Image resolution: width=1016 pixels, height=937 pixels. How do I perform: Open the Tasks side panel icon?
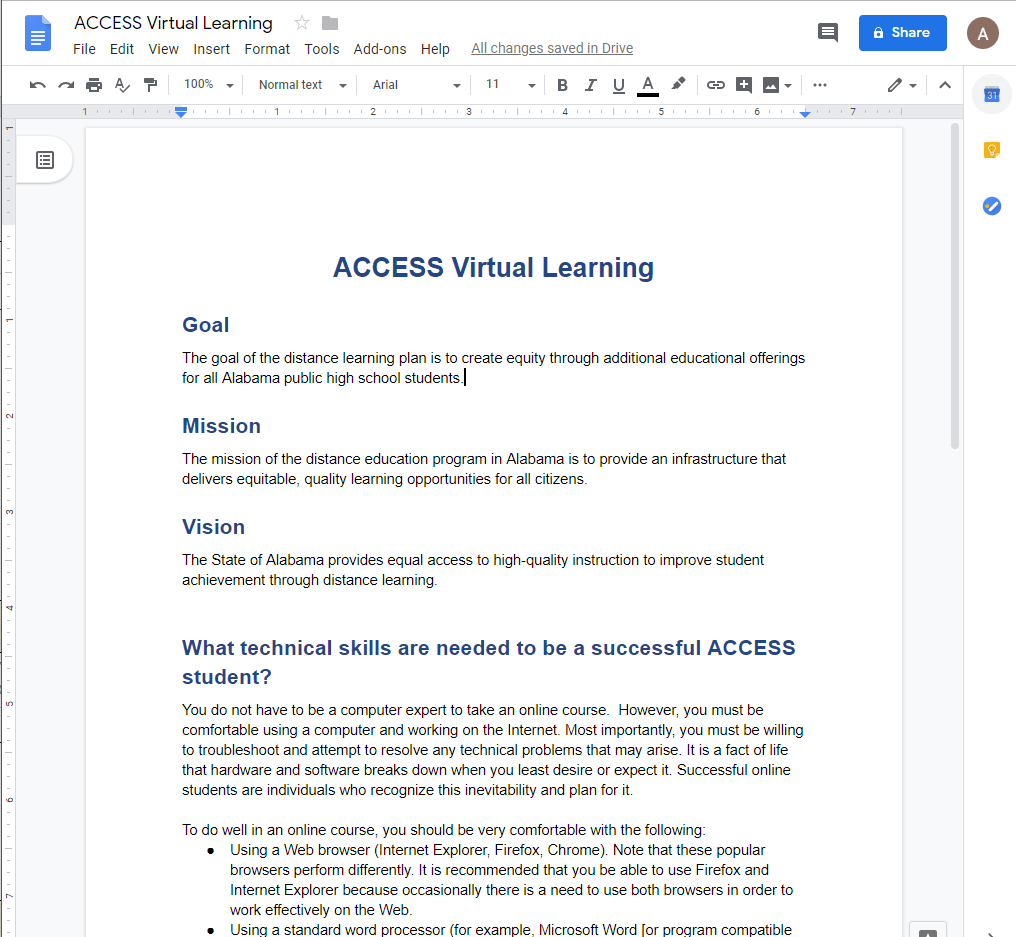pos(991,206)
